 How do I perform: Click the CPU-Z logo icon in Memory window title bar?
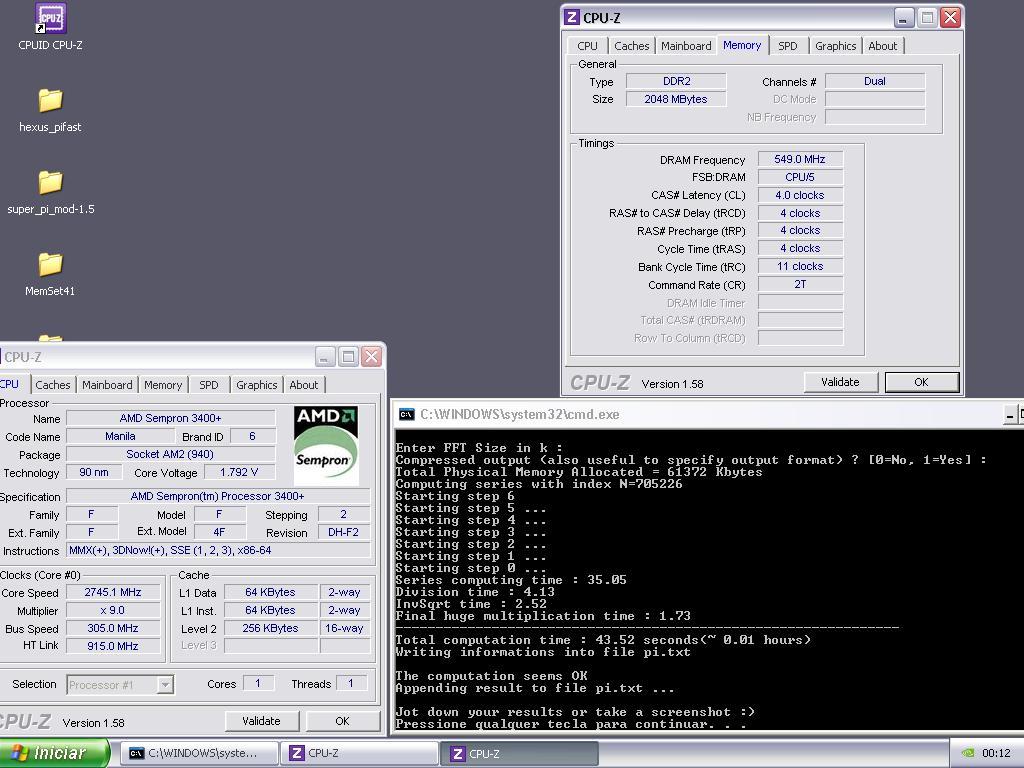pyautogui.click(x=572, y=18)
